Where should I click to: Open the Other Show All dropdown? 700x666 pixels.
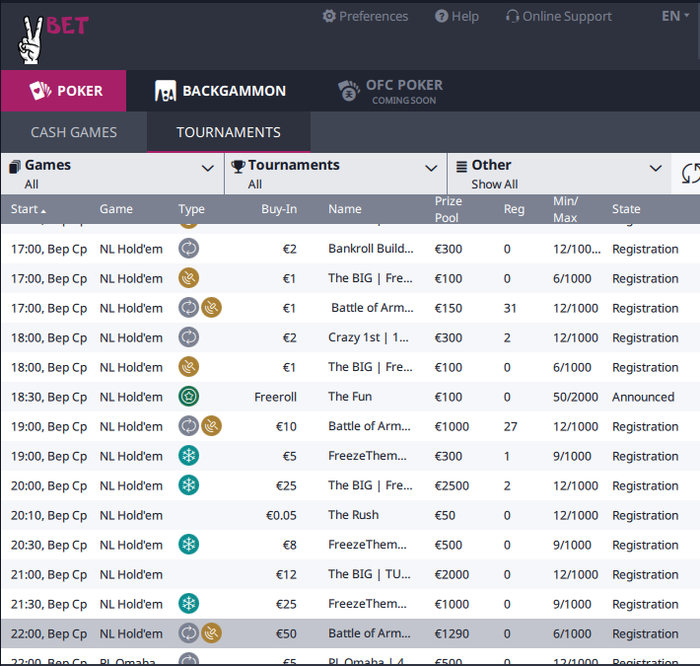[559, 174]
